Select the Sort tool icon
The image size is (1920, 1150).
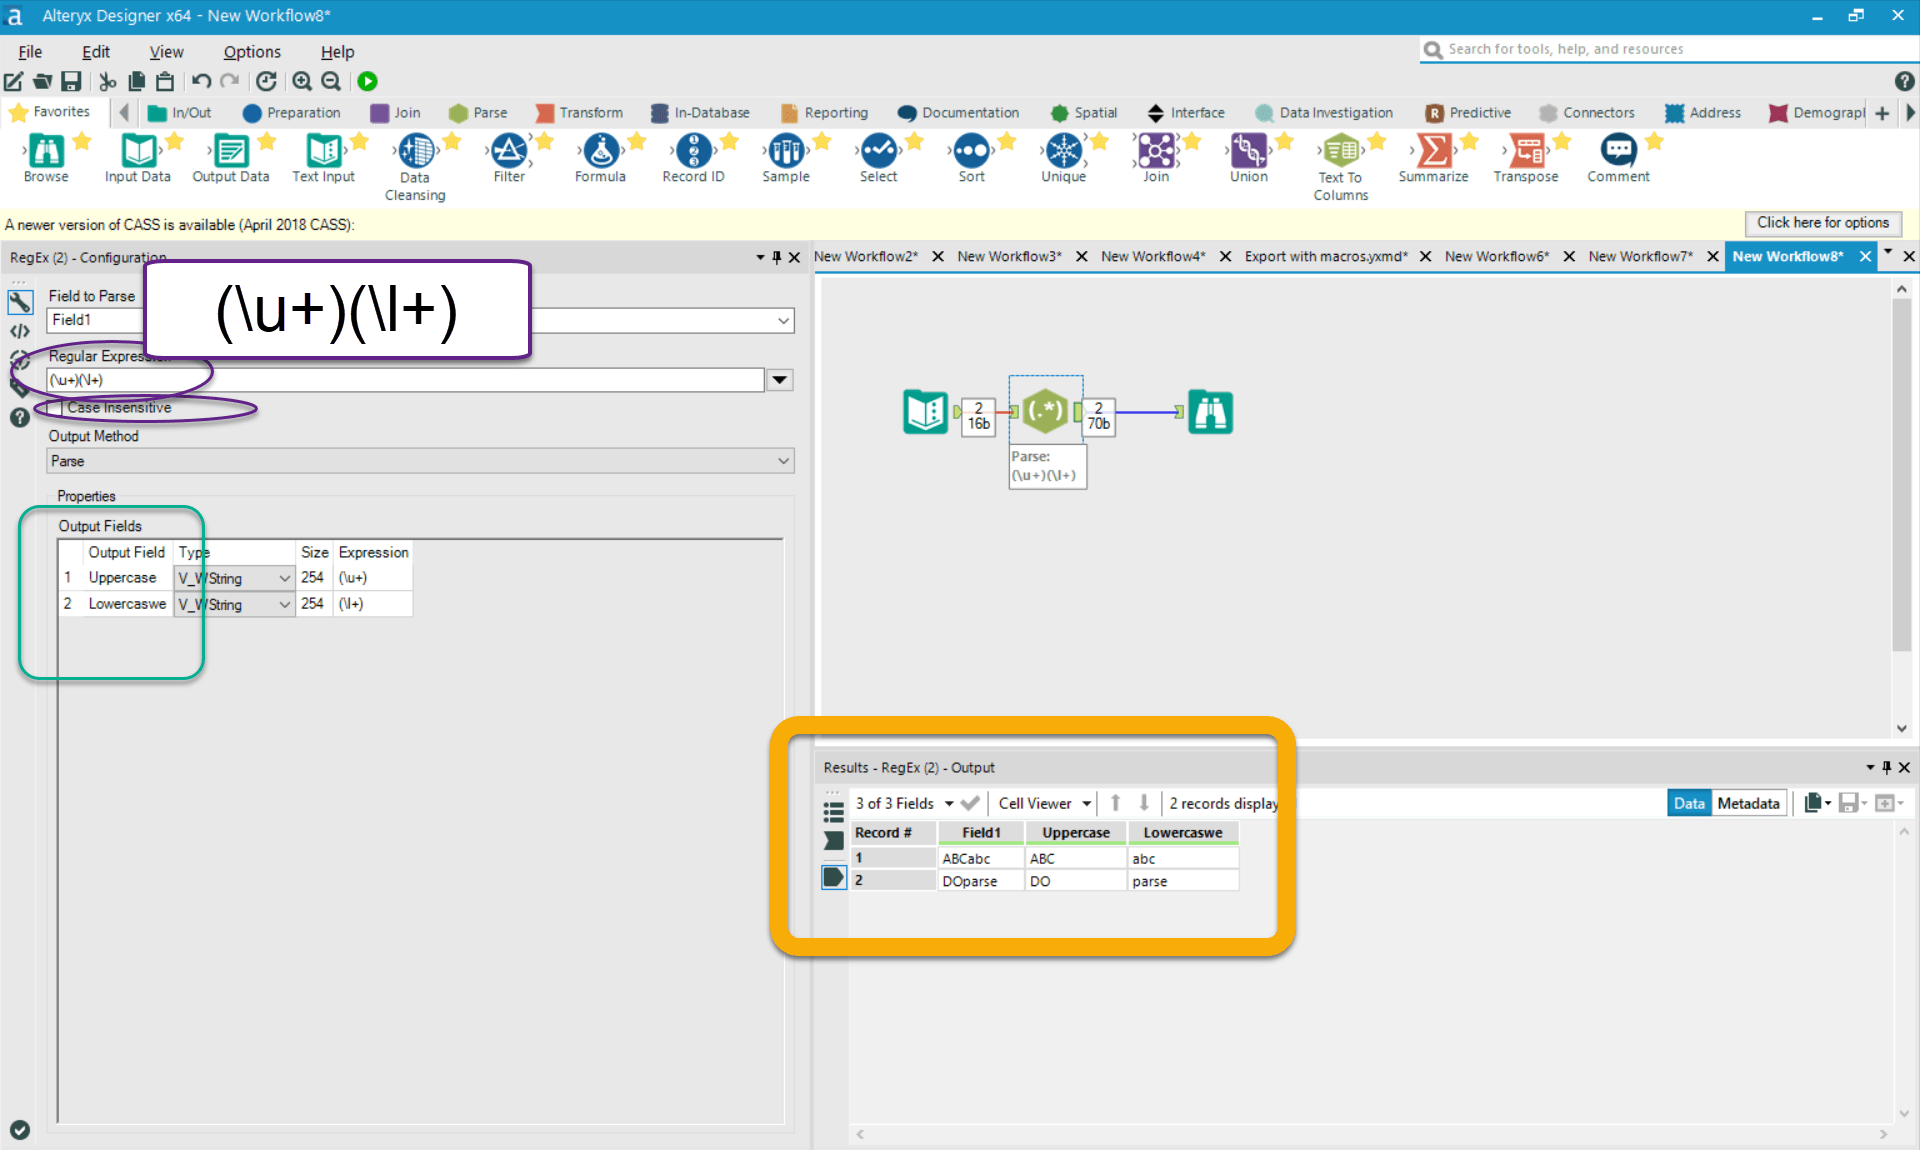click(x=971, y=151)
